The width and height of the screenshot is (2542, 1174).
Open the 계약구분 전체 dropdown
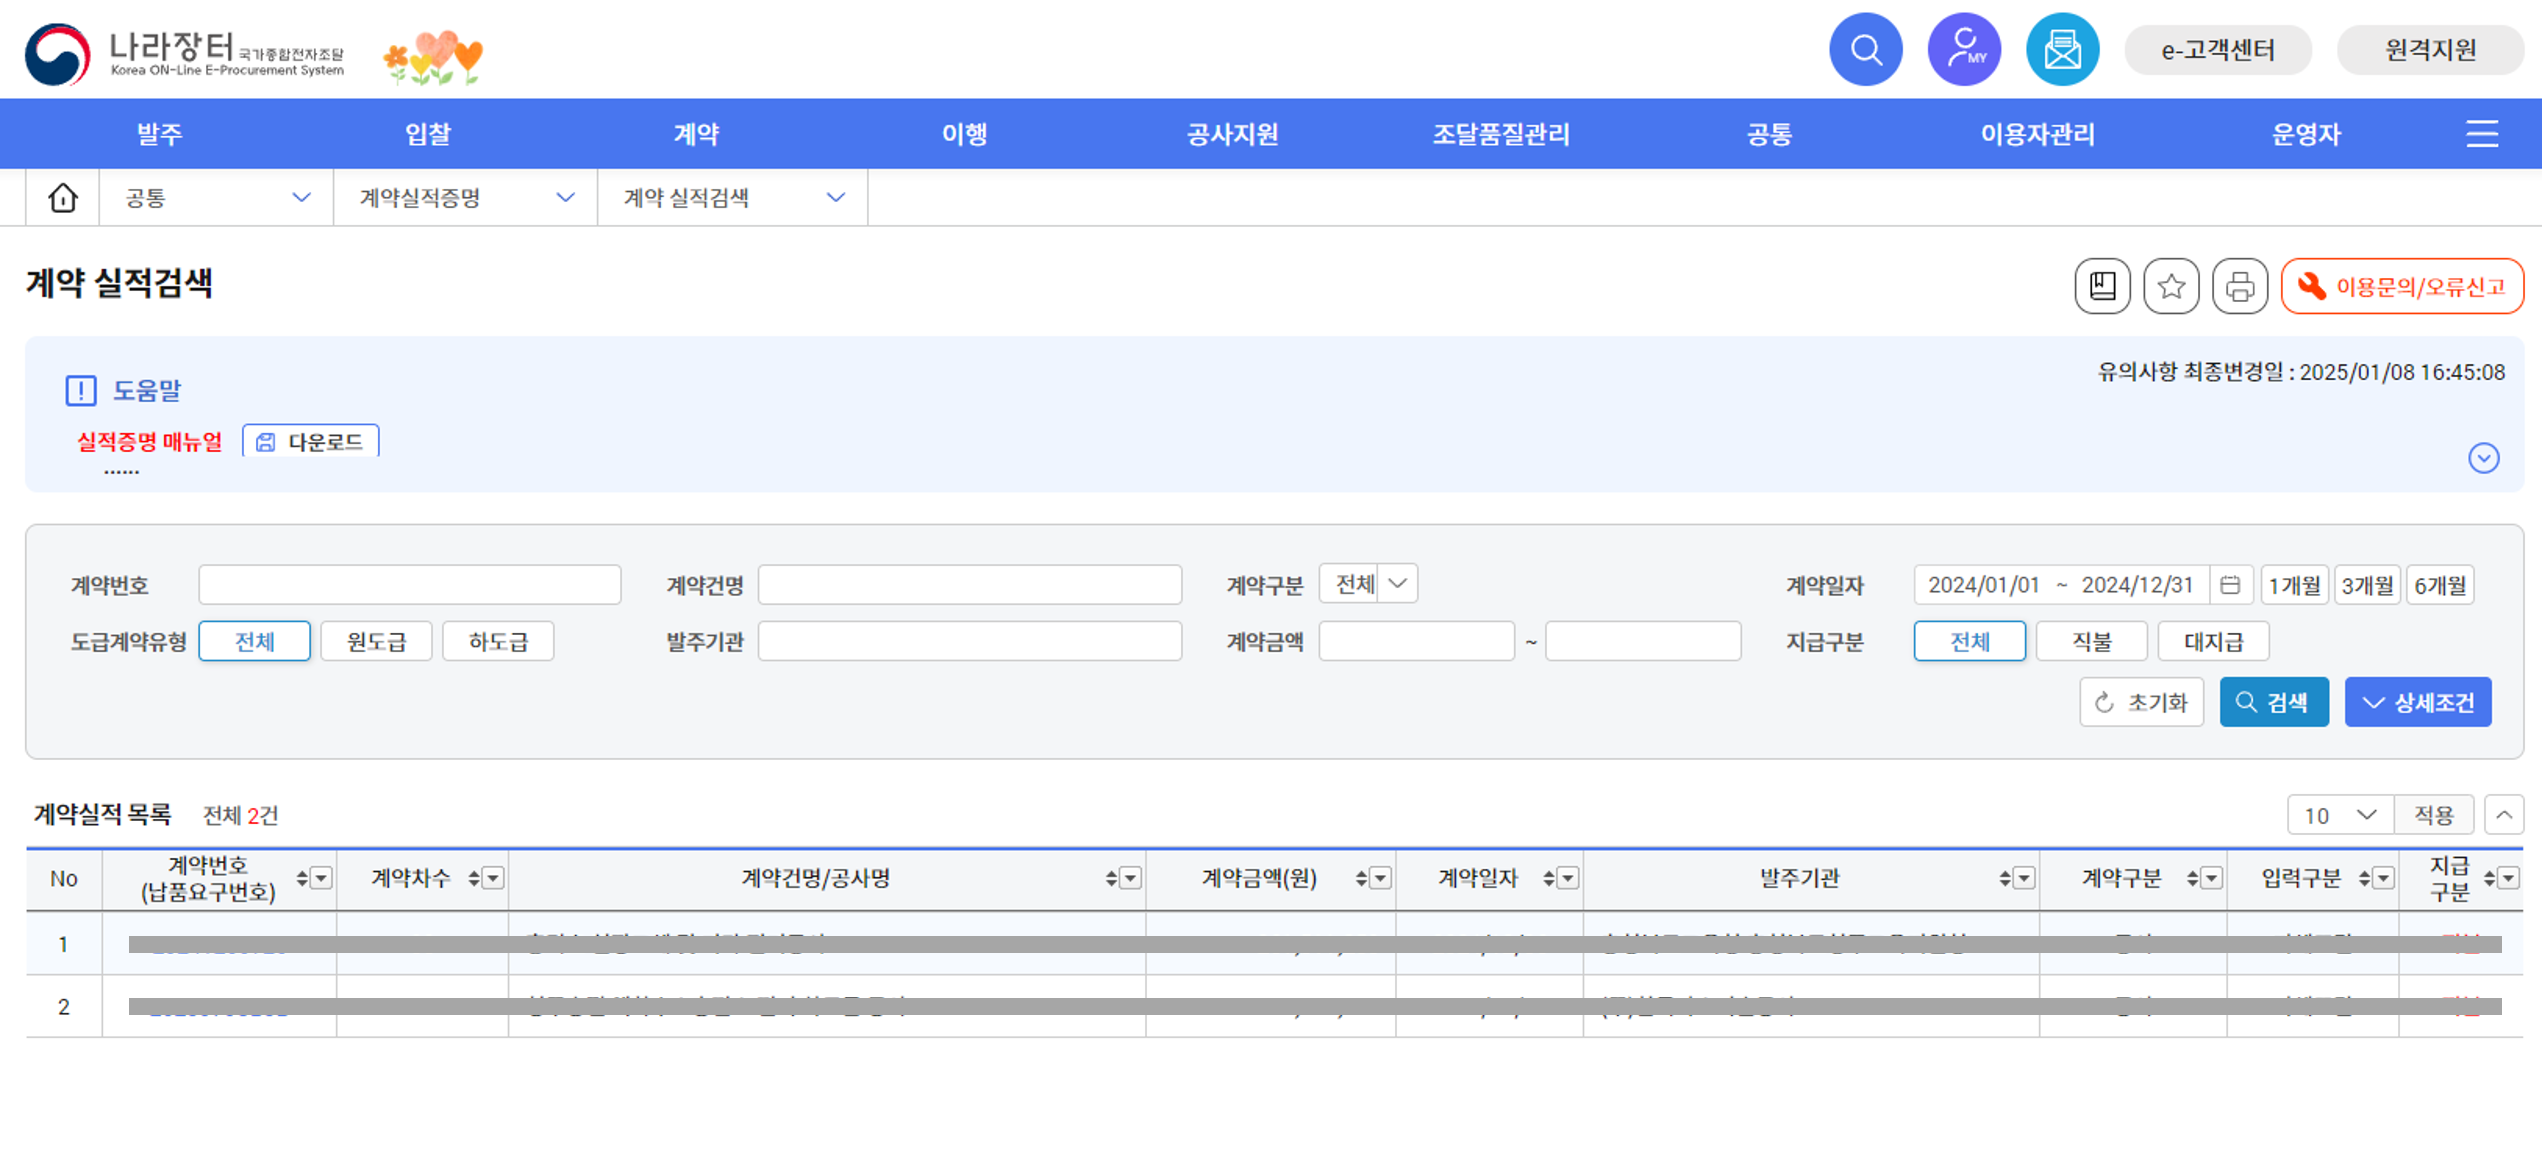coord(1368,584)
